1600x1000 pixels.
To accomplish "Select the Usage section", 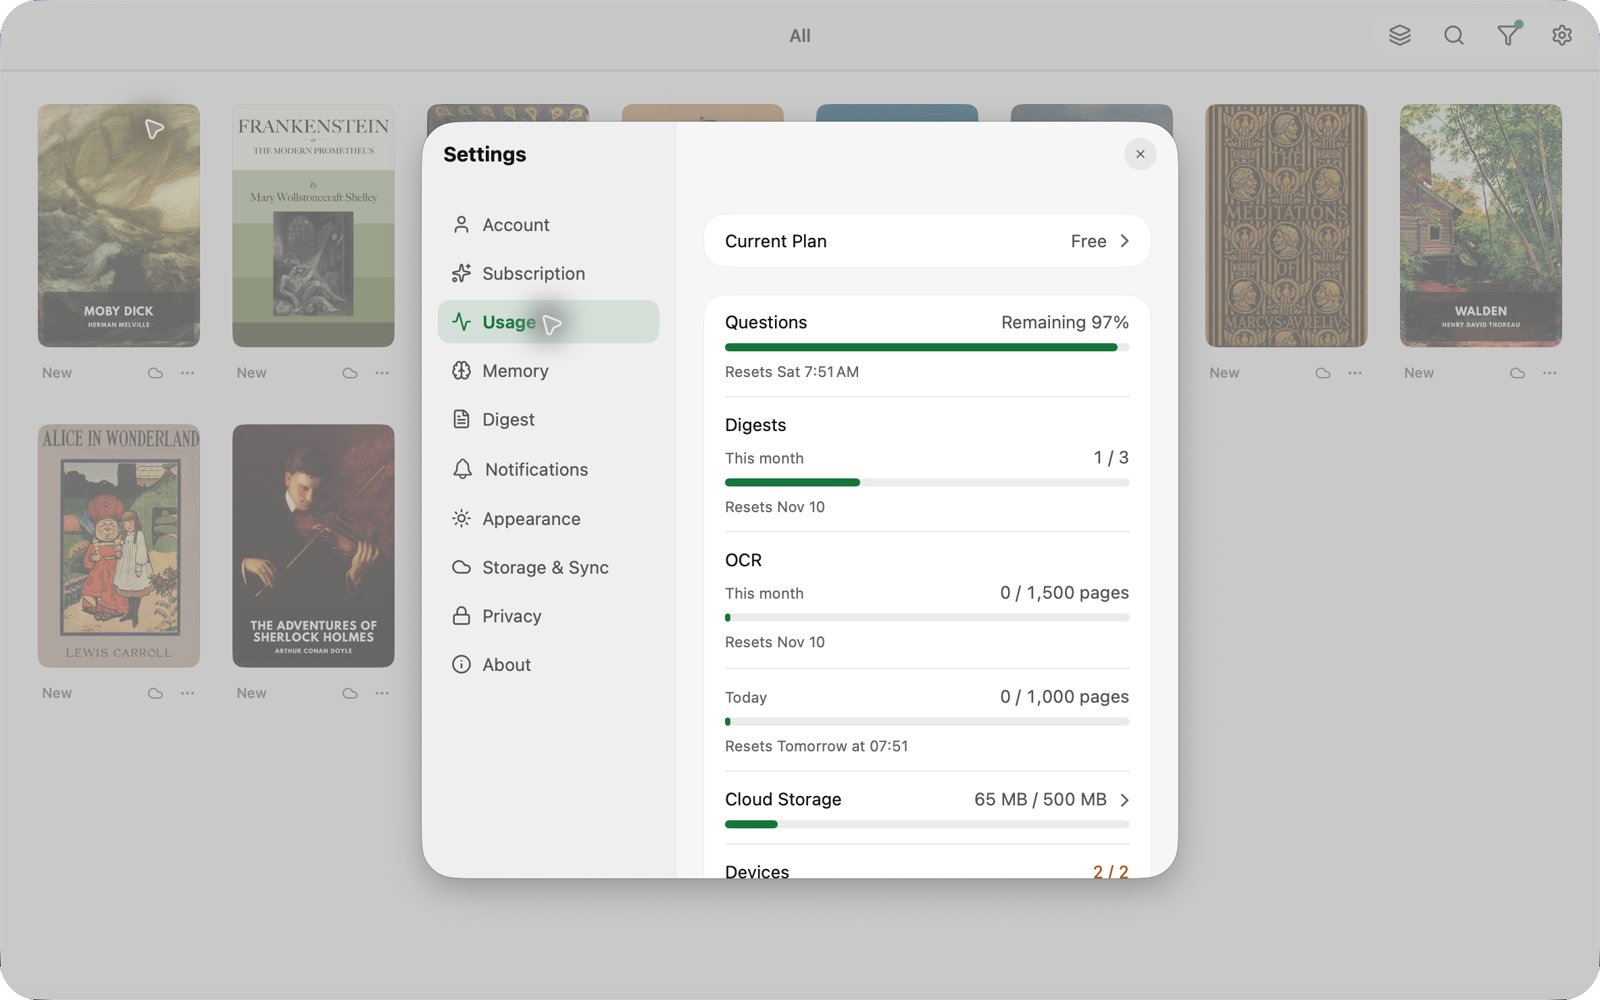I will [548, 322].
